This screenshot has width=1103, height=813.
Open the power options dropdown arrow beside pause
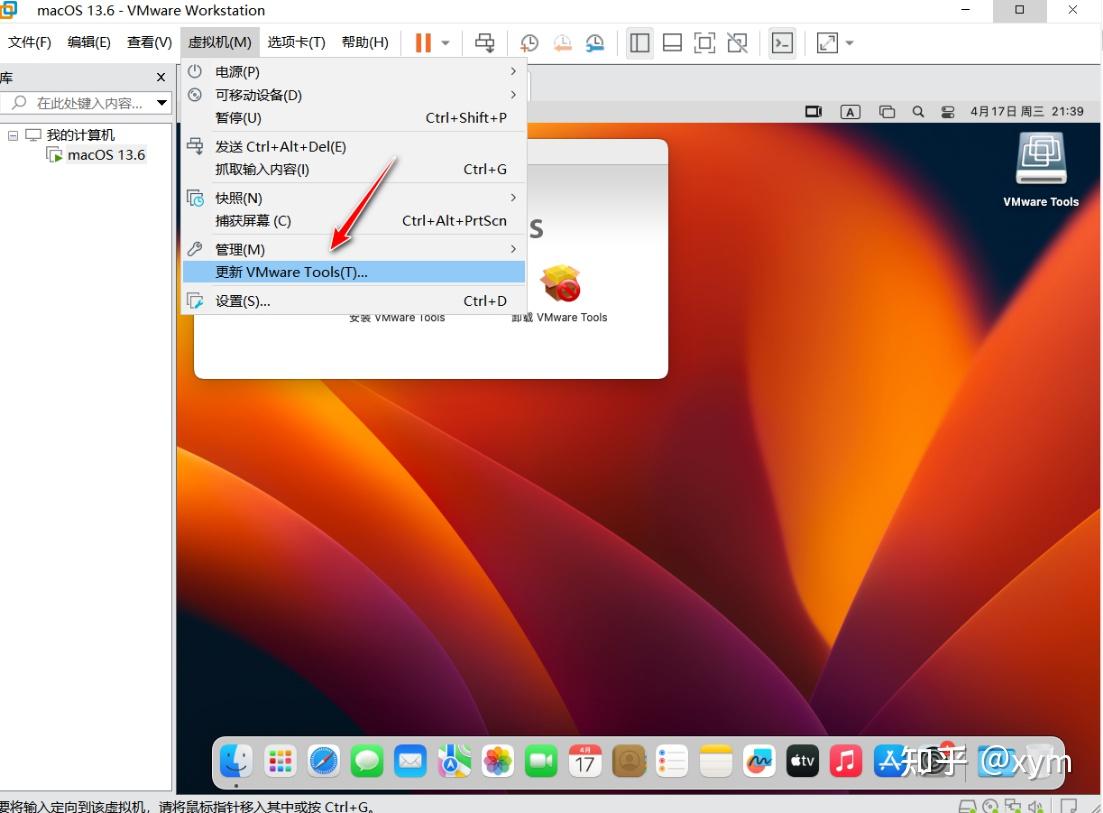(x=445, y=43)
